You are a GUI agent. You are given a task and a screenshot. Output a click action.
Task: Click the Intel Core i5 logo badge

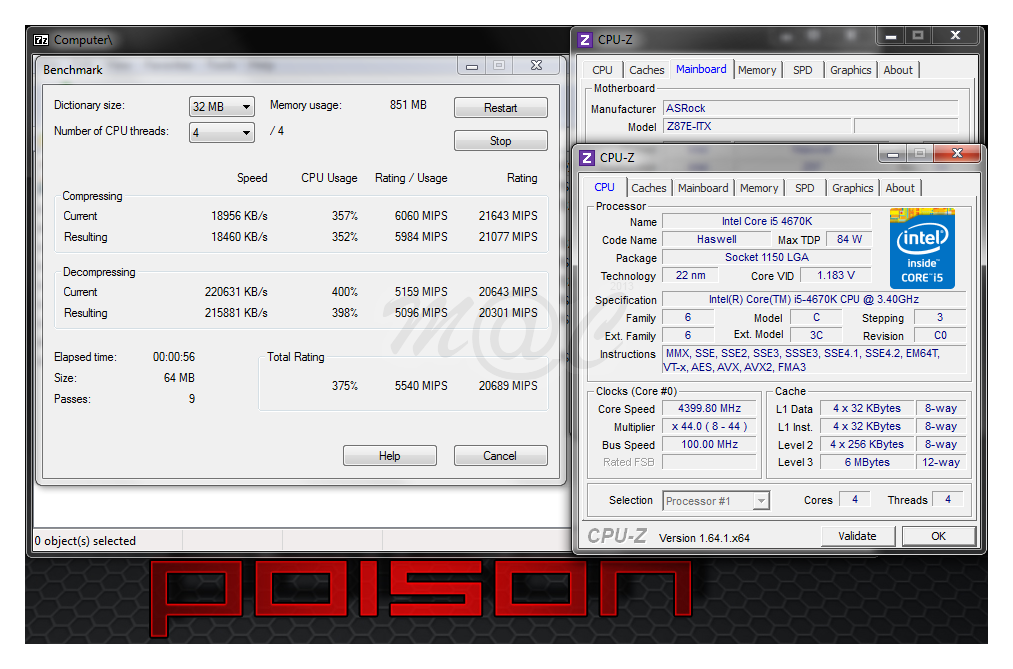tap(922, 248)
